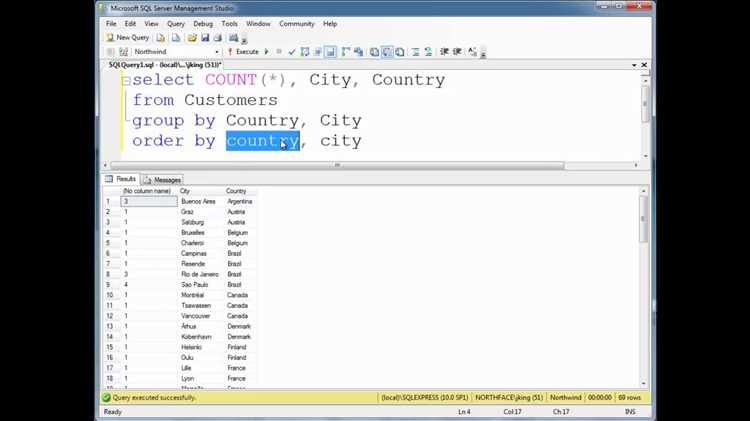Select the Salzburg city cell
Image resolution: width=750 pixels, height=421 pixels.
point(201,222)
